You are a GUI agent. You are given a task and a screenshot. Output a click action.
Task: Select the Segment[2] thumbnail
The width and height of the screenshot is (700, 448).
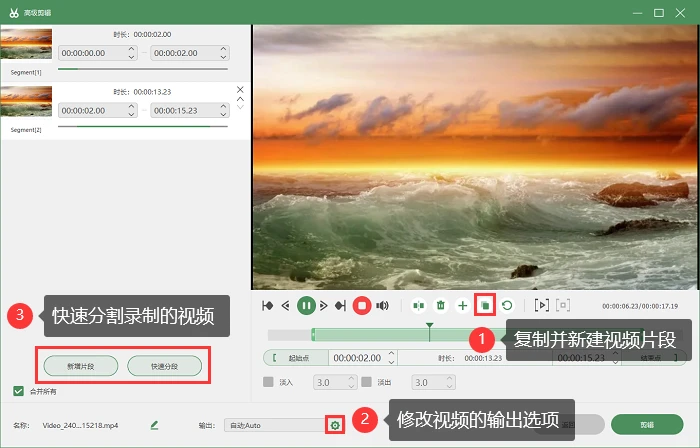coord(26,102)
